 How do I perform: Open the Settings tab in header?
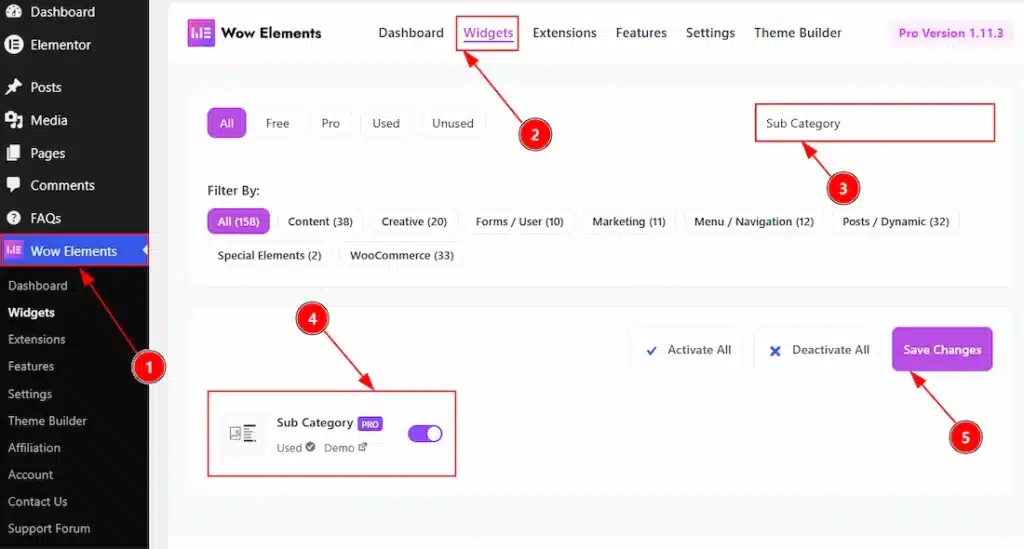710,33
